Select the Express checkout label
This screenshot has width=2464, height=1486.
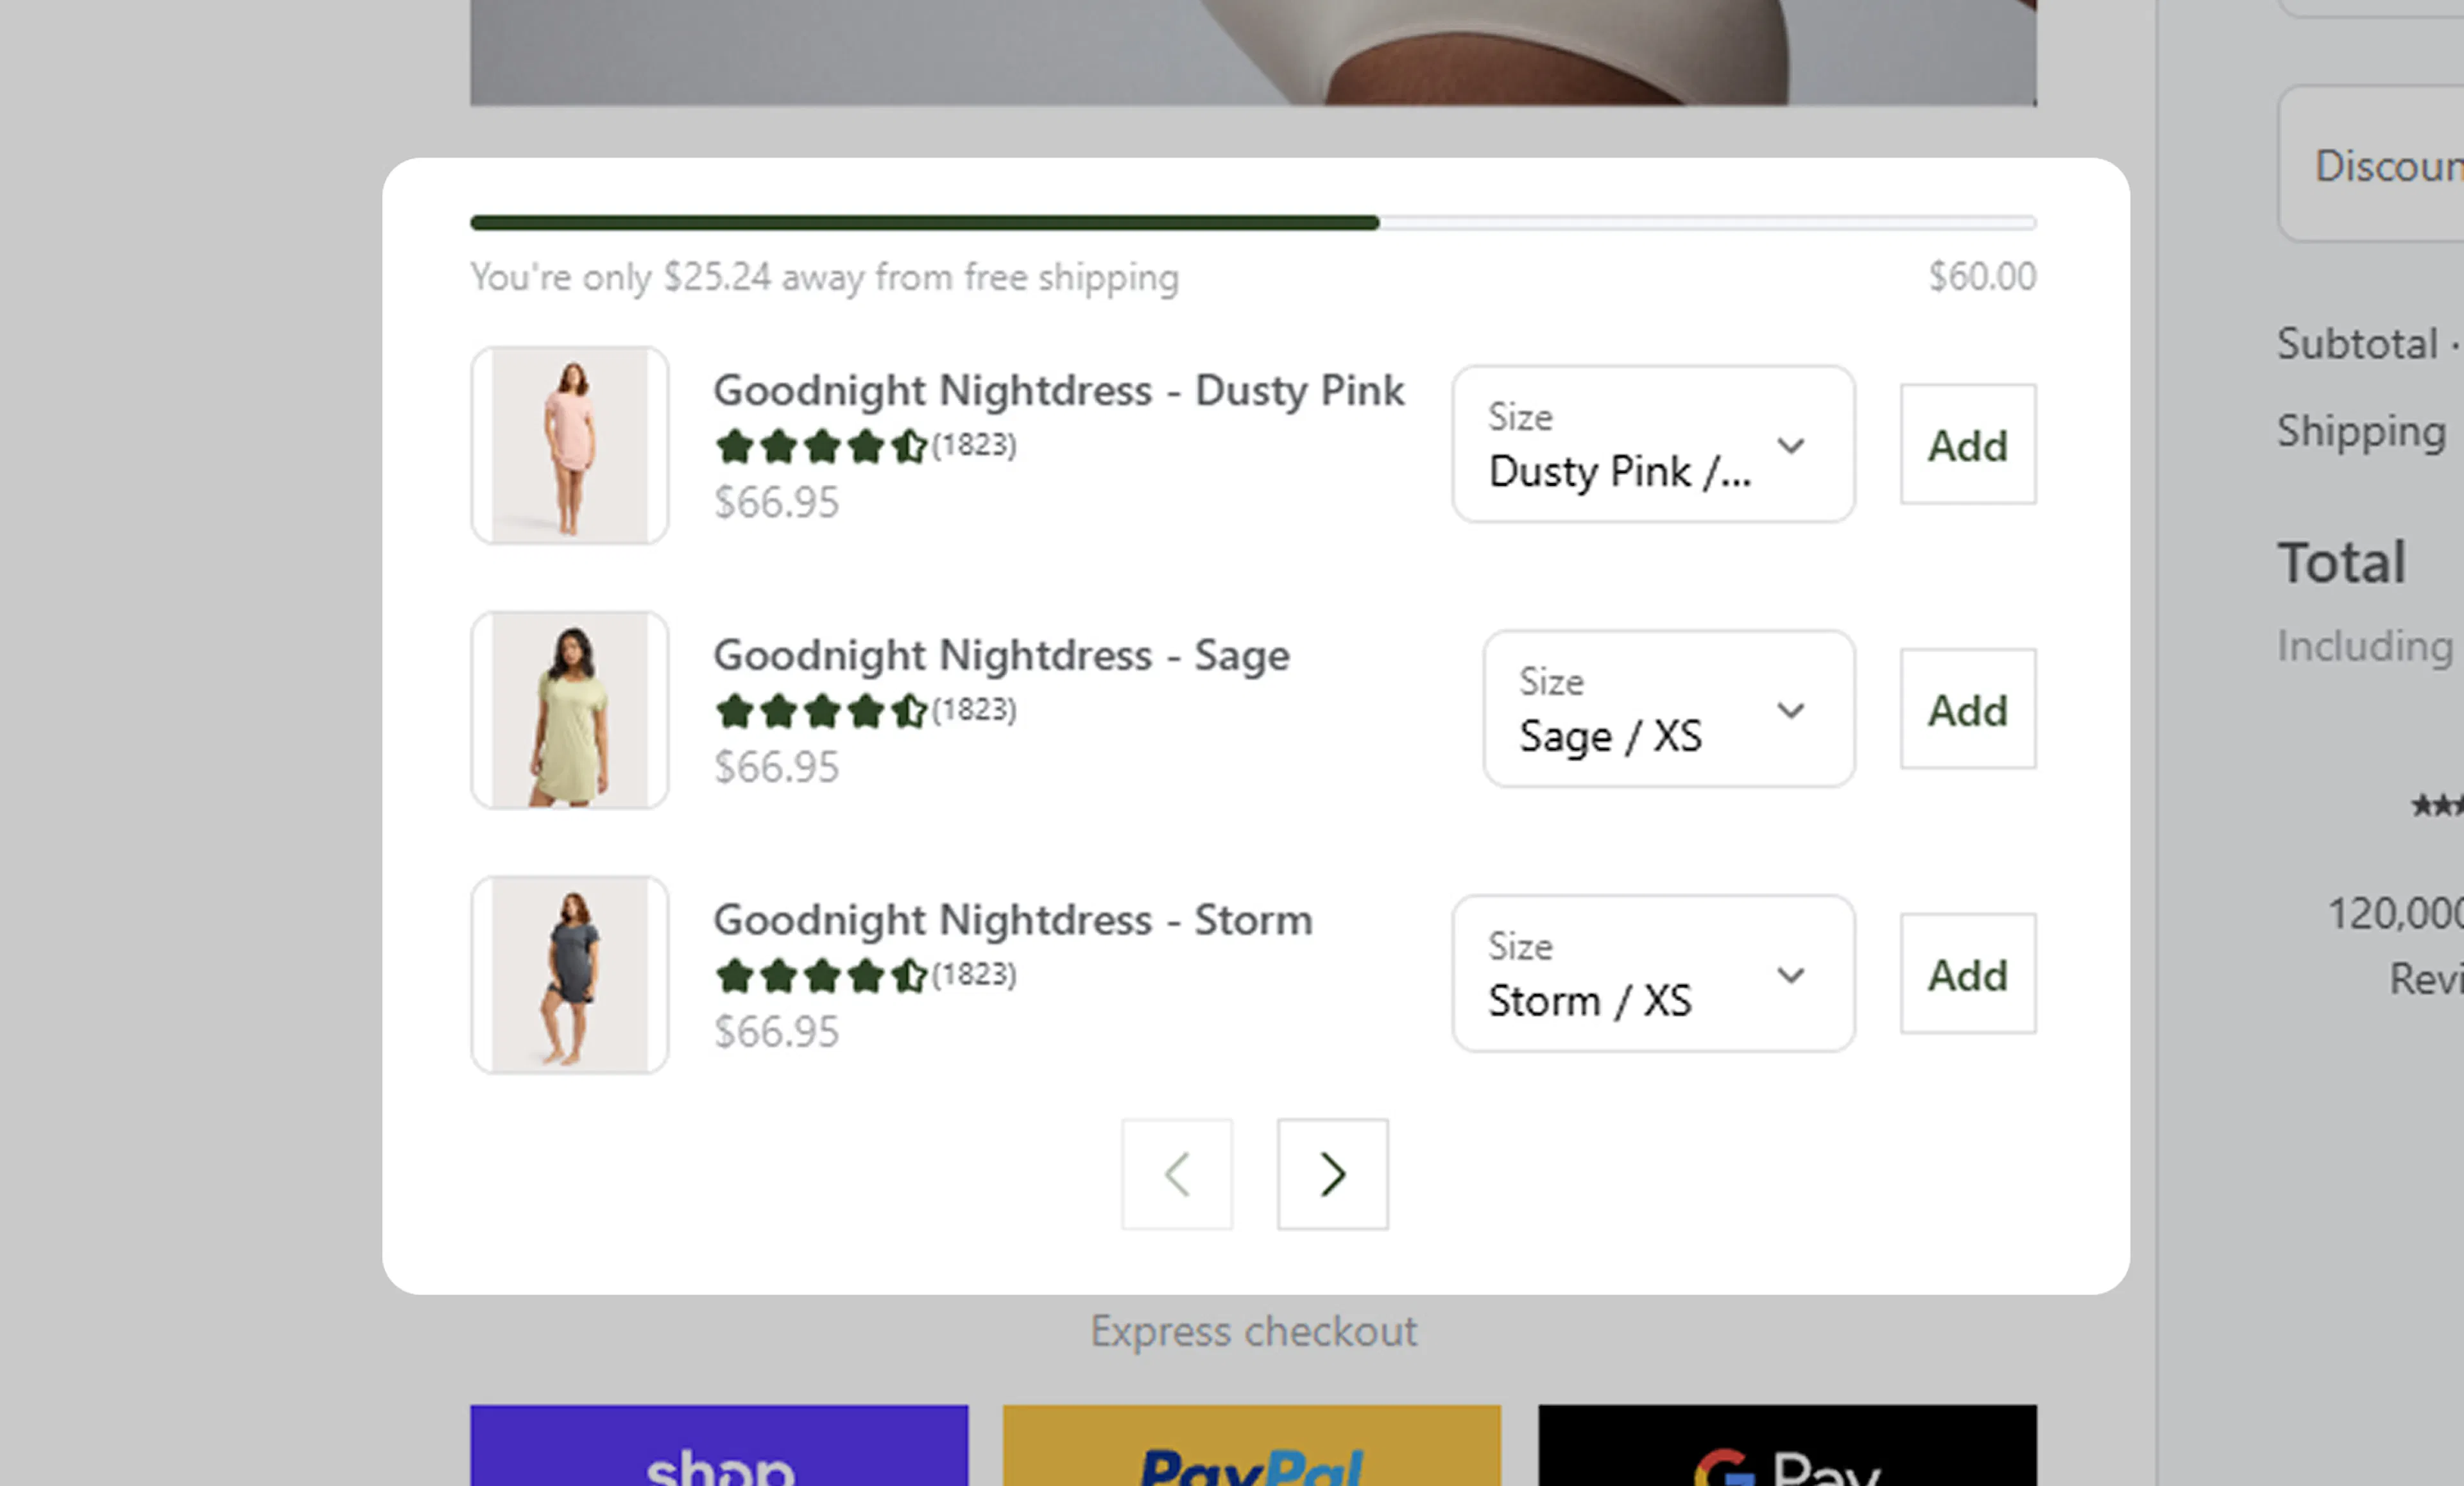(1253, 1331)
